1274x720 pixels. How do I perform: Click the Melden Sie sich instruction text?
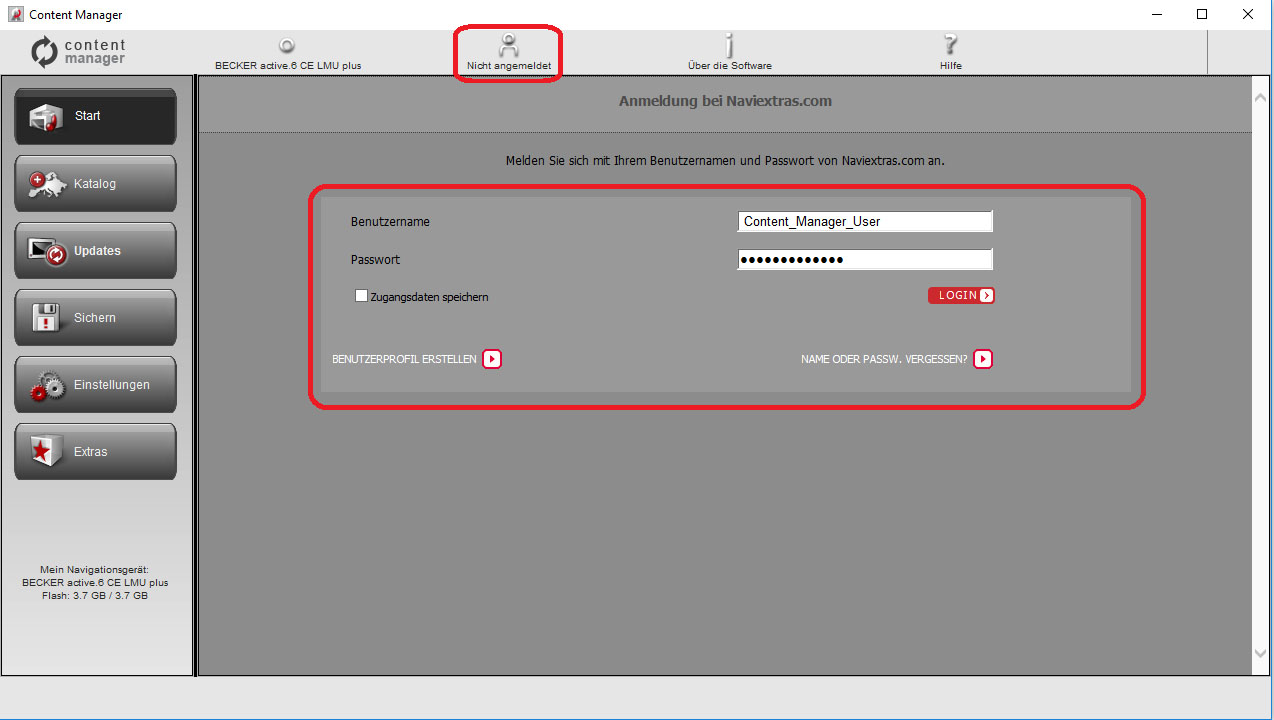(x=725, y=160)
